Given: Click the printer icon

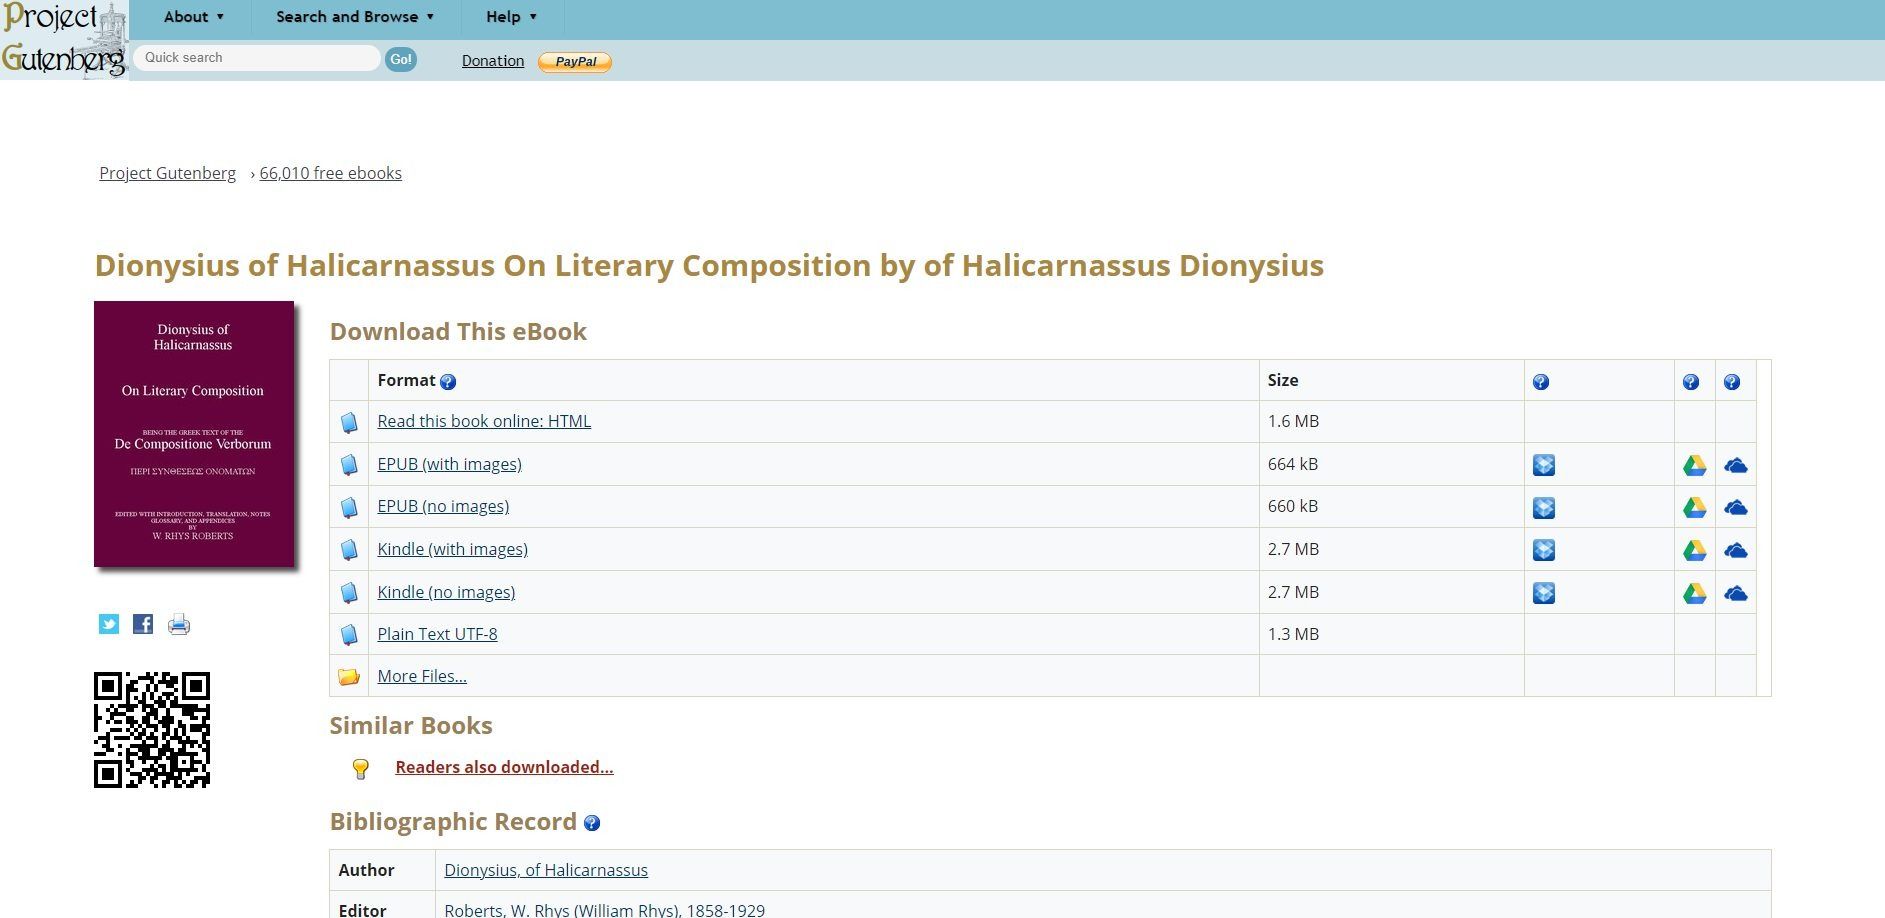Looking at the screenshot, I should (179, 625).
